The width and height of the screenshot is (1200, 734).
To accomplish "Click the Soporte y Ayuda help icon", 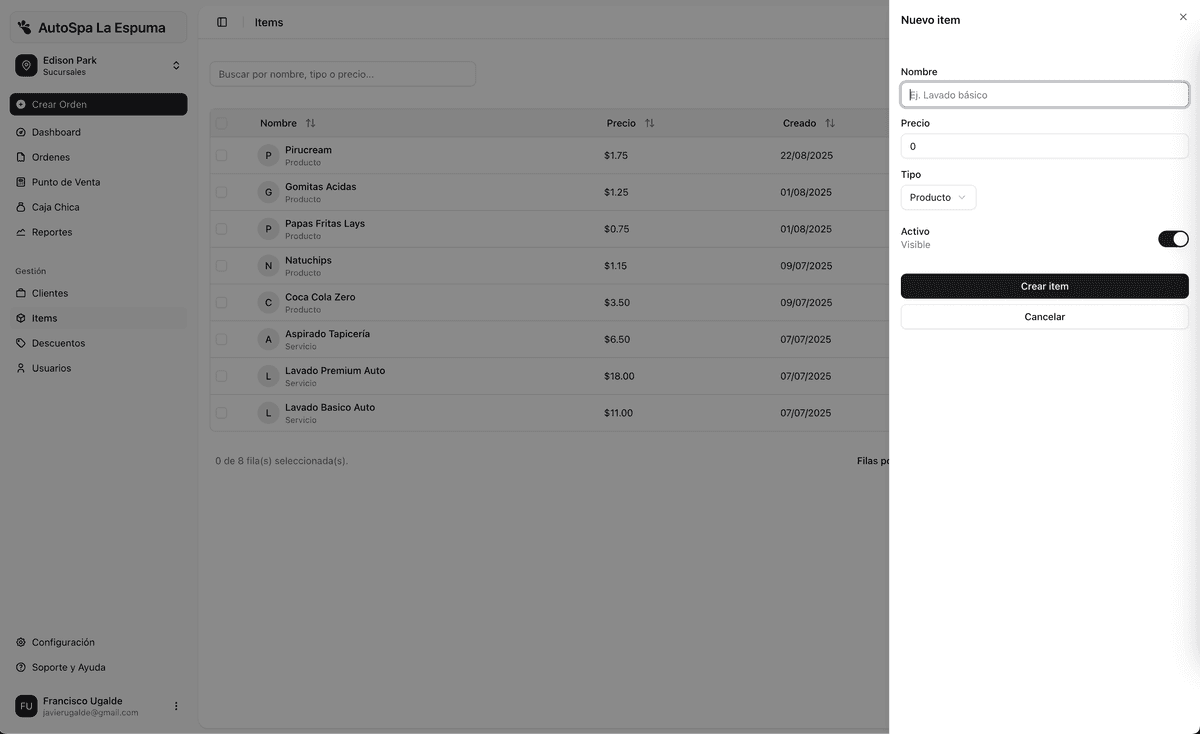I will point(21,667).
